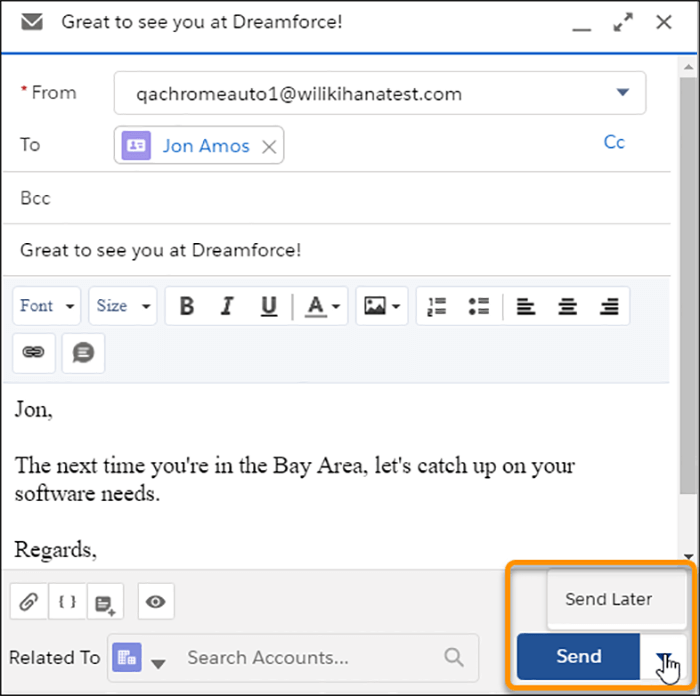Toggle italic formatting

tap(227, 306)
